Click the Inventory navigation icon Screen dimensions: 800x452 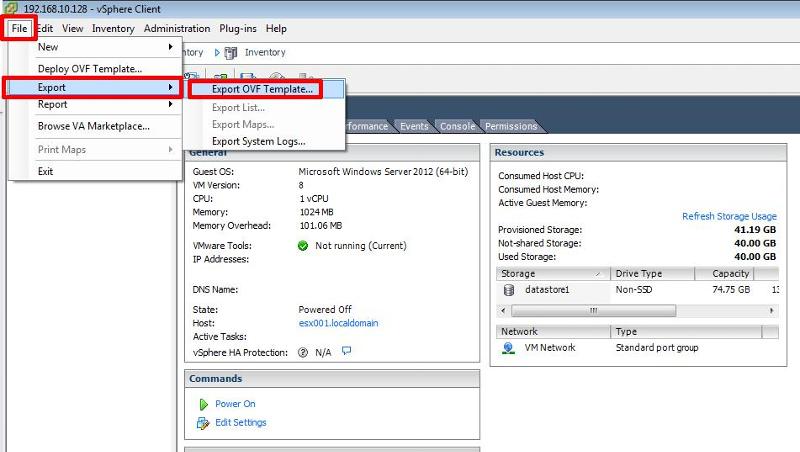[231, 53]
